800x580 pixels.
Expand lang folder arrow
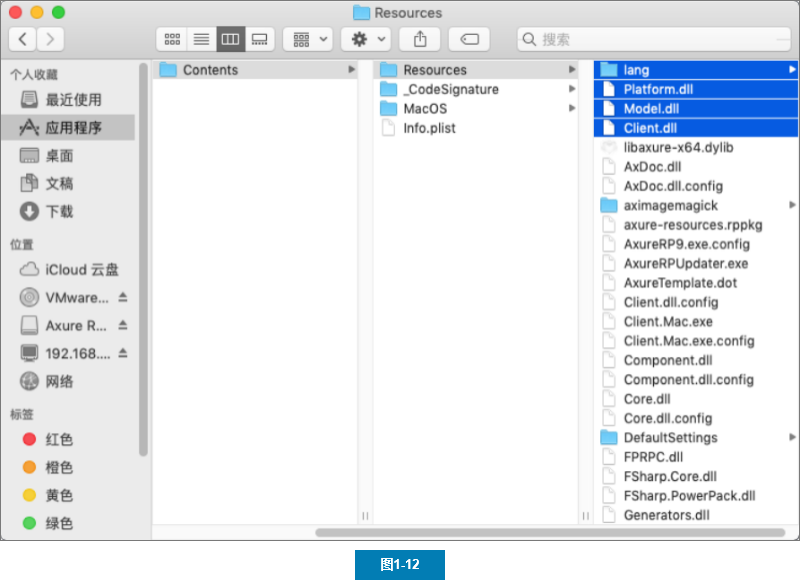(792, 69)
